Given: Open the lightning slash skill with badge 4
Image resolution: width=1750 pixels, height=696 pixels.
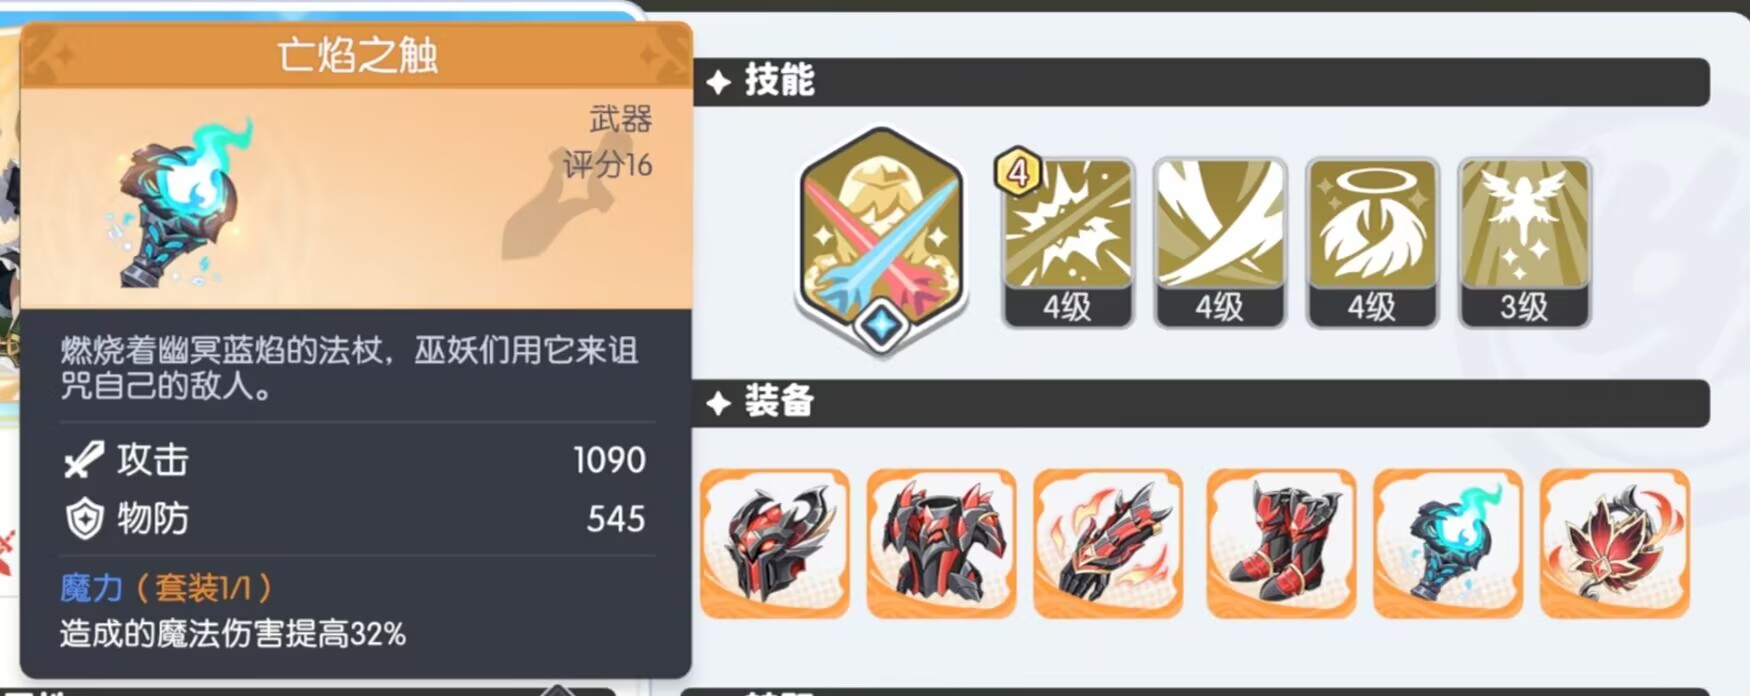Looking at the screenshot, I should pyautogui.click(x=1068, y=243).
